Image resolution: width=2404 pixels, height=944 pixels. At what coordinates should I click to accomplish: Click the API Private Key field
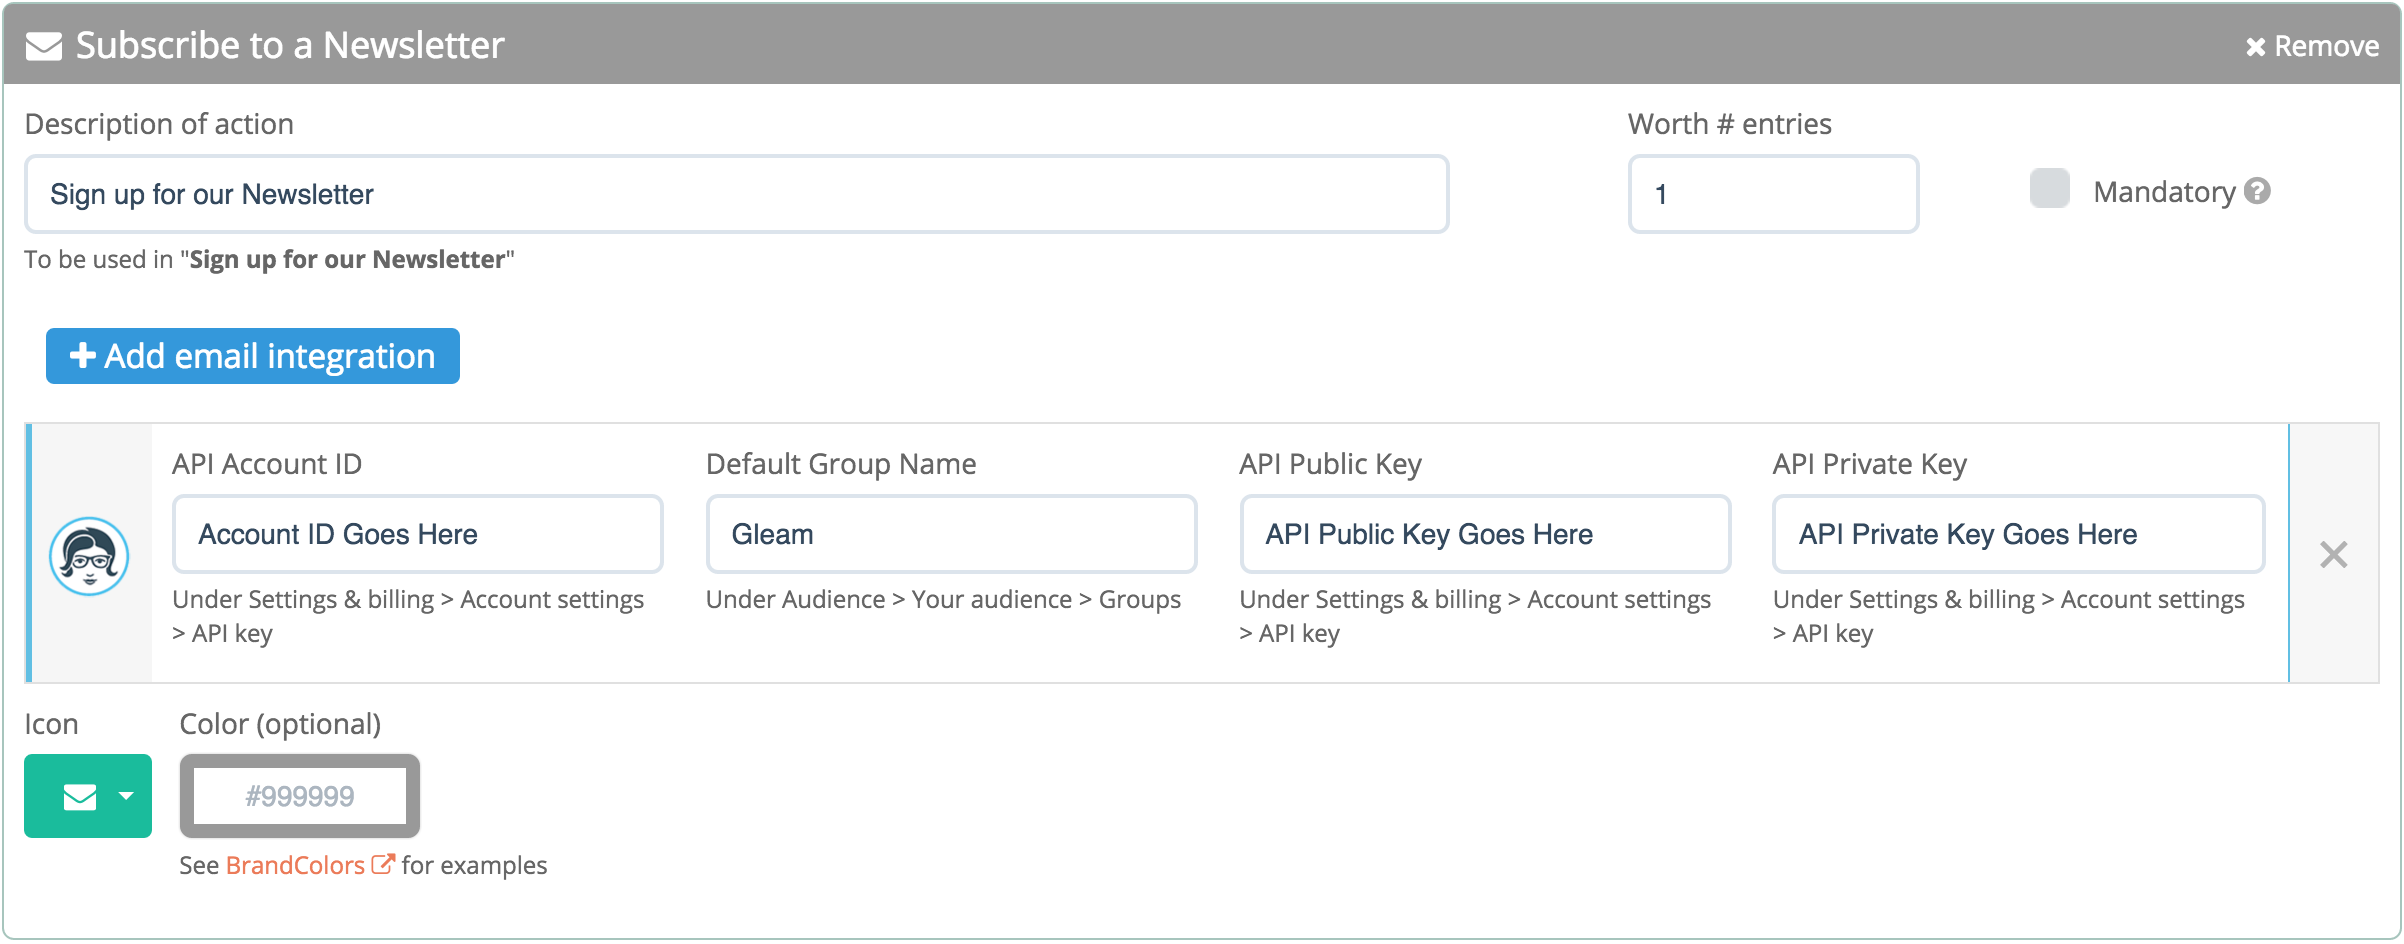[2019, 534]
